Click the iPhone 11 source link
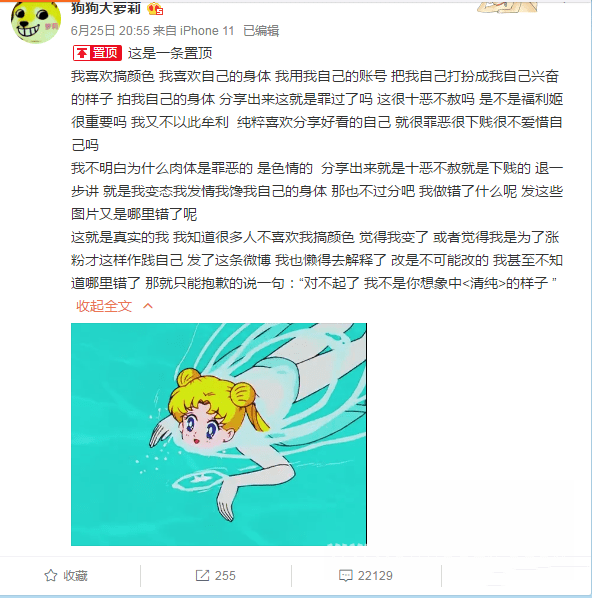This screenshot has height=598, width=592. click(207, 31)
